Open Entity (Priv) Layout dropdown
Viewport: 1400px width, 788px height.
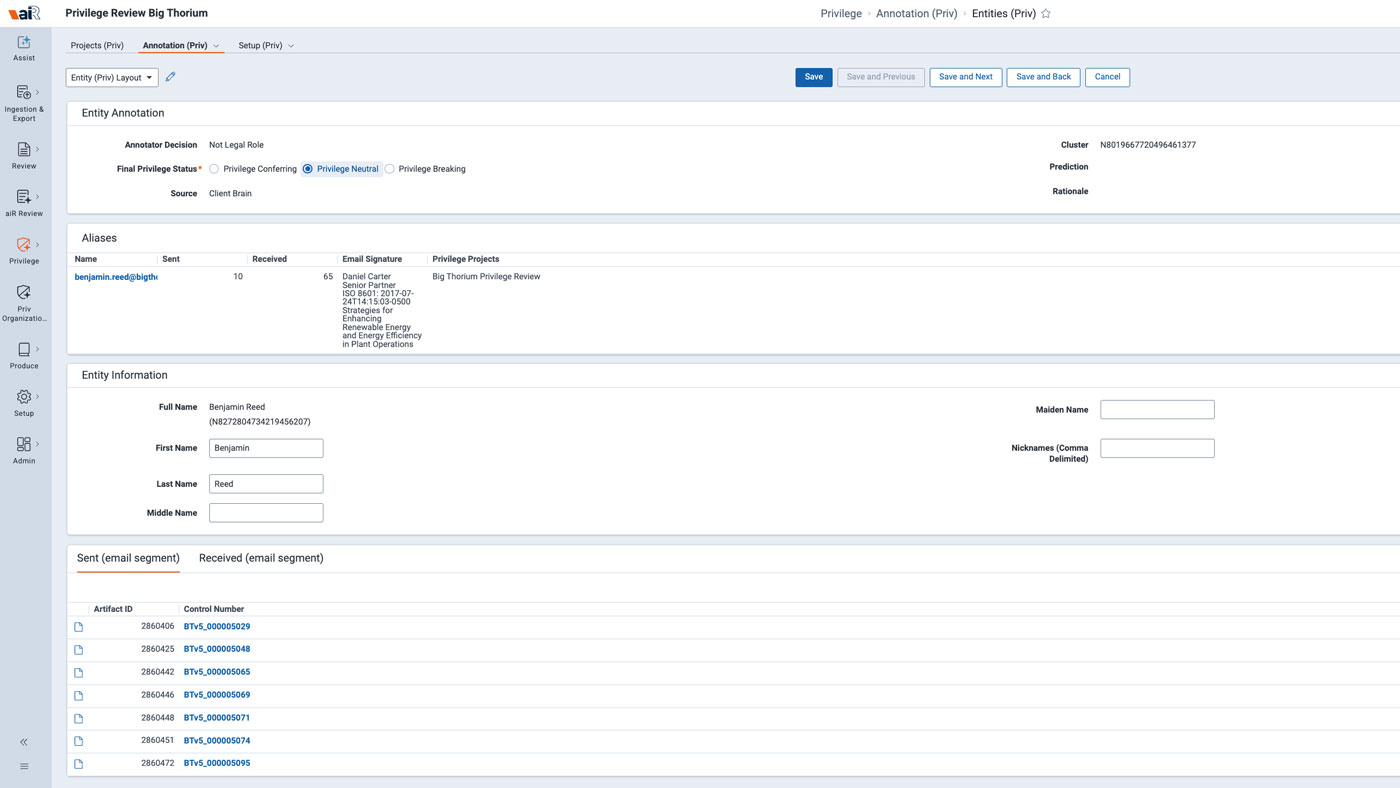click(112, 77)
